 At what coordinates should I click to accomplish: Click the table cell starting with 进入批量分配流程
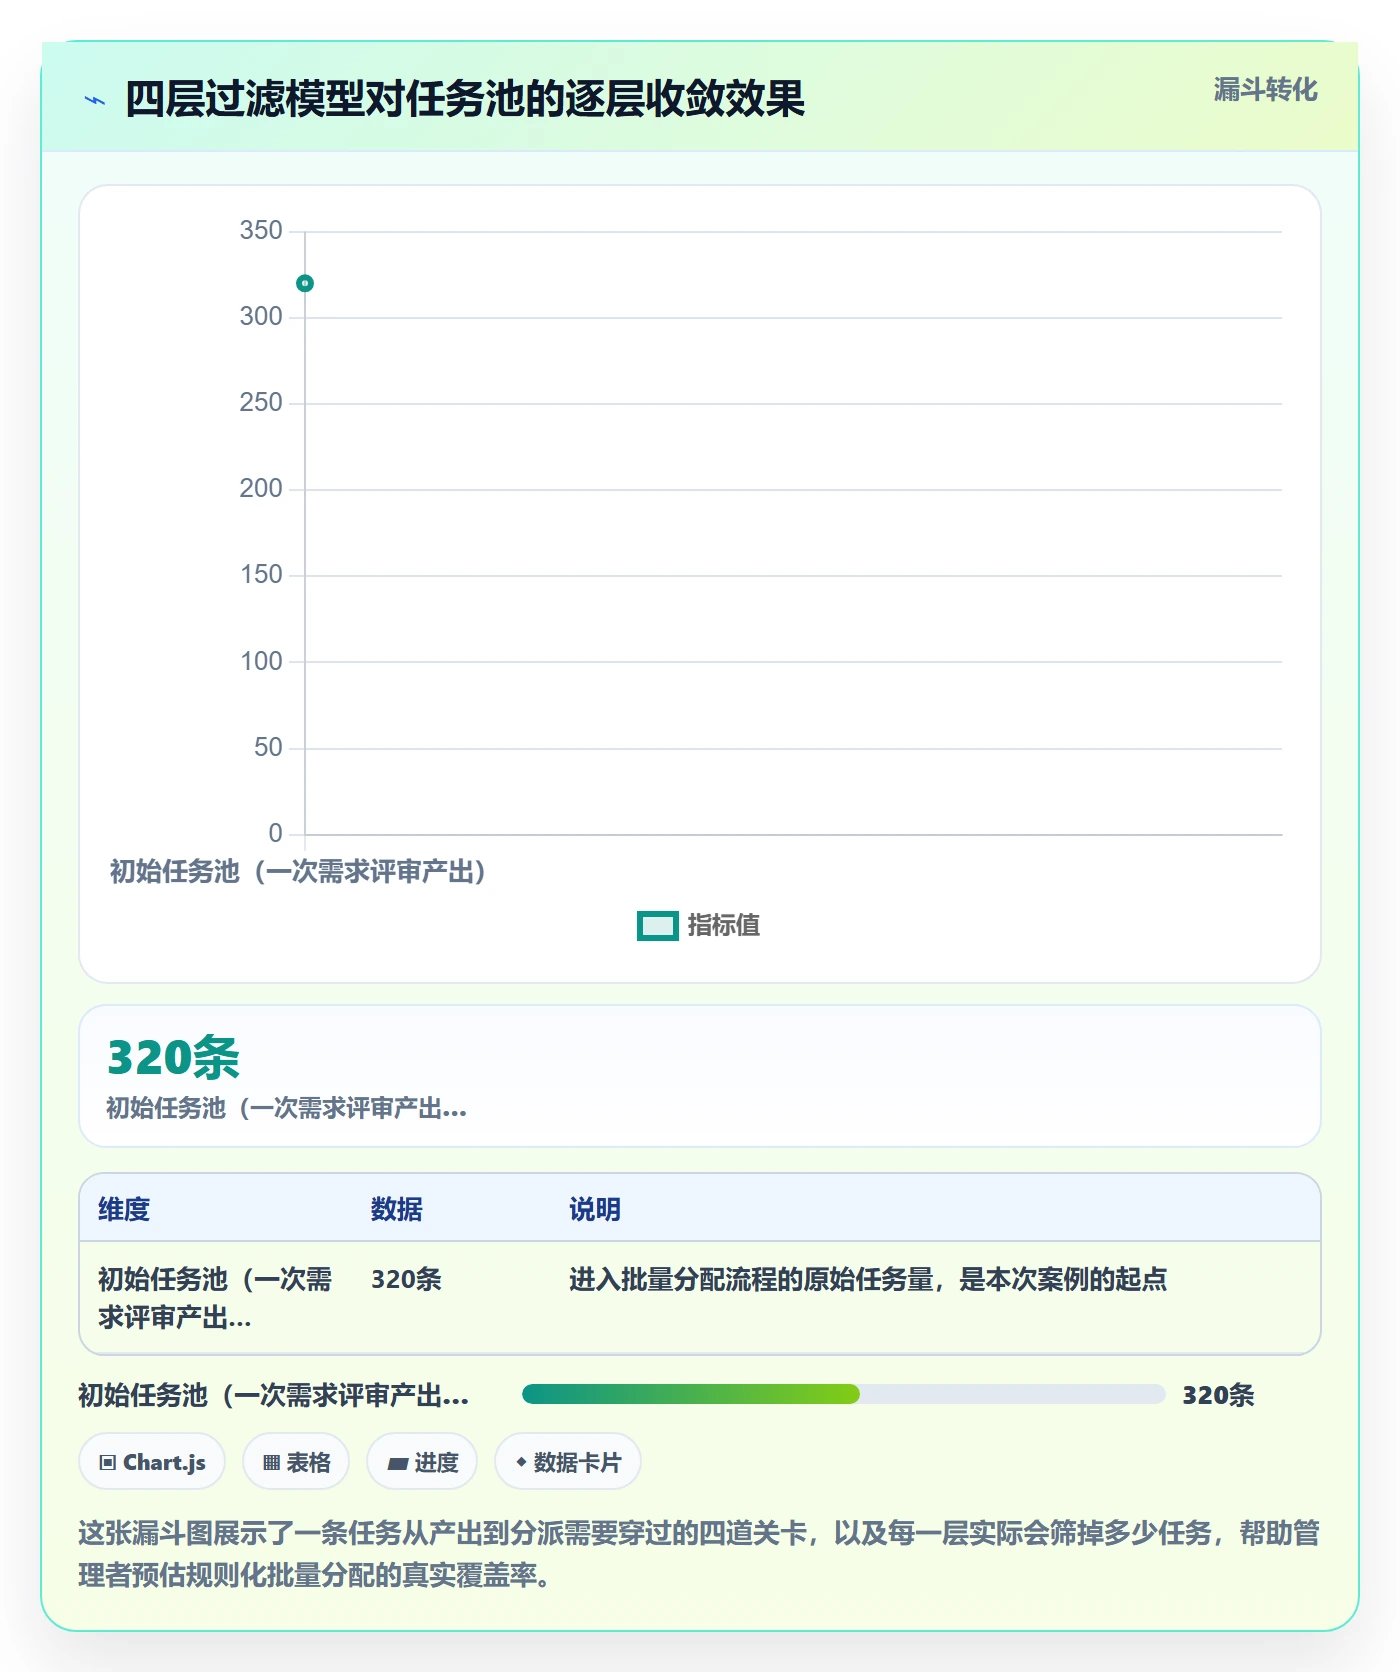click(868, 1279)
